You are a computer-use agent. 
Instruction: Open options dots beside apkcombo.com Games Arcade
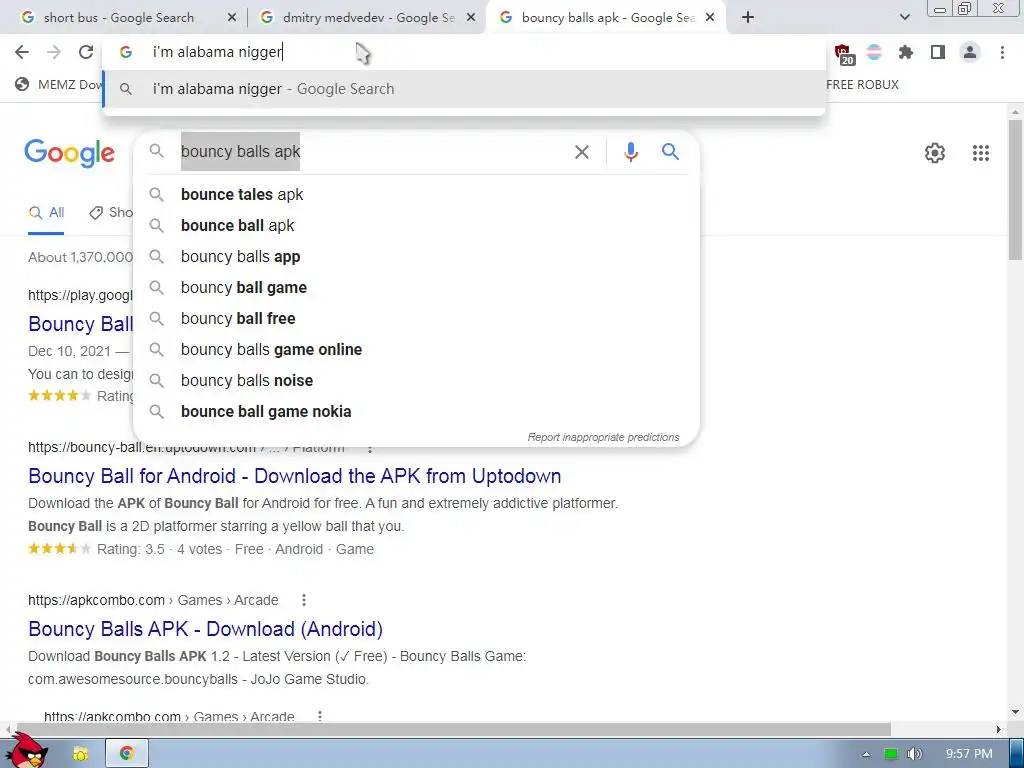point(304,600)
